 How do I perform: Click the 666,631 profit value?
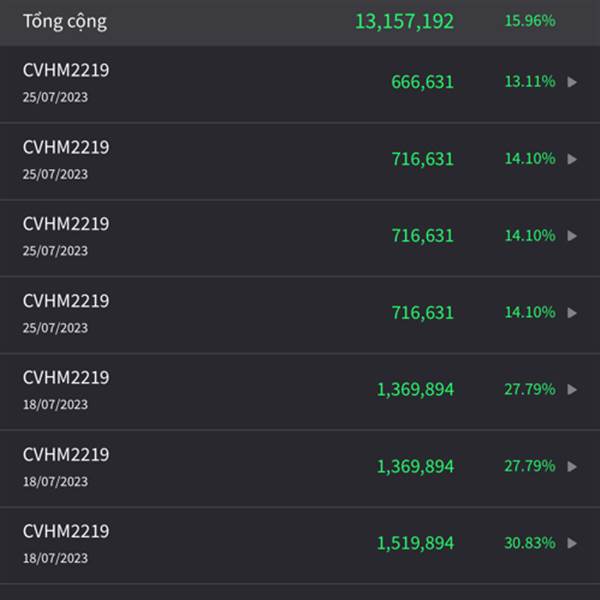pyautogui.click(x=422, y=82)
